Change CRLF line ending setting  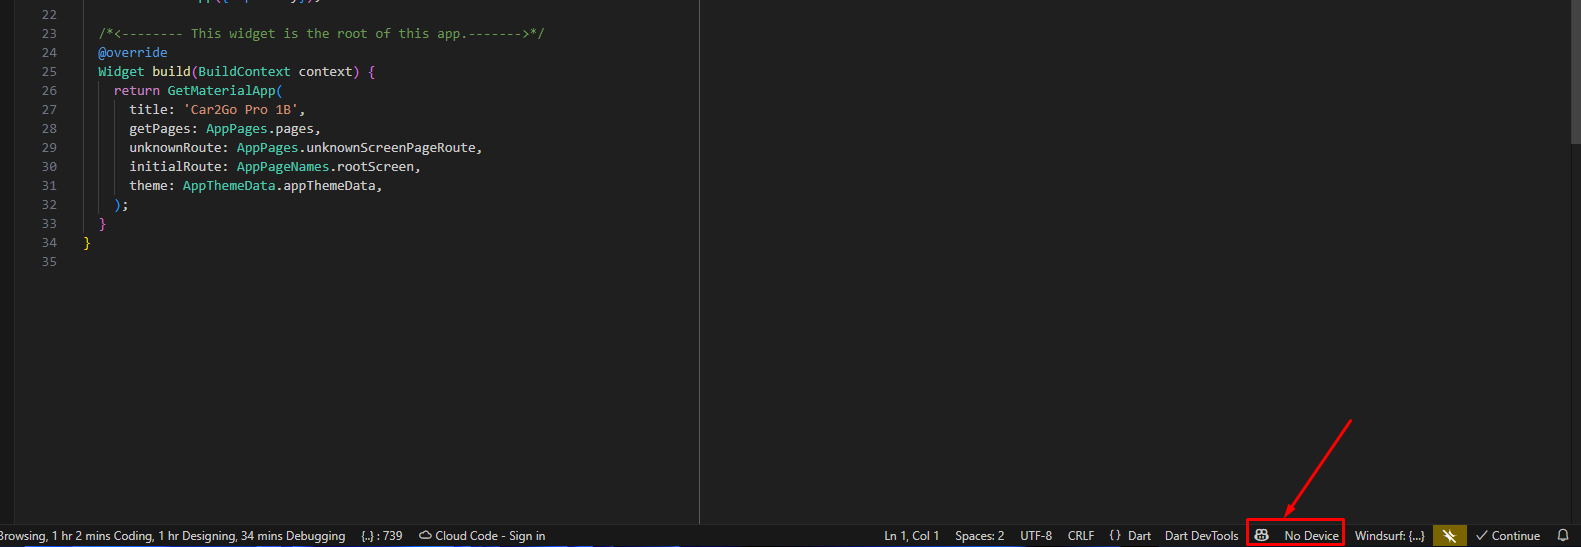click(x=1081, y=536)
